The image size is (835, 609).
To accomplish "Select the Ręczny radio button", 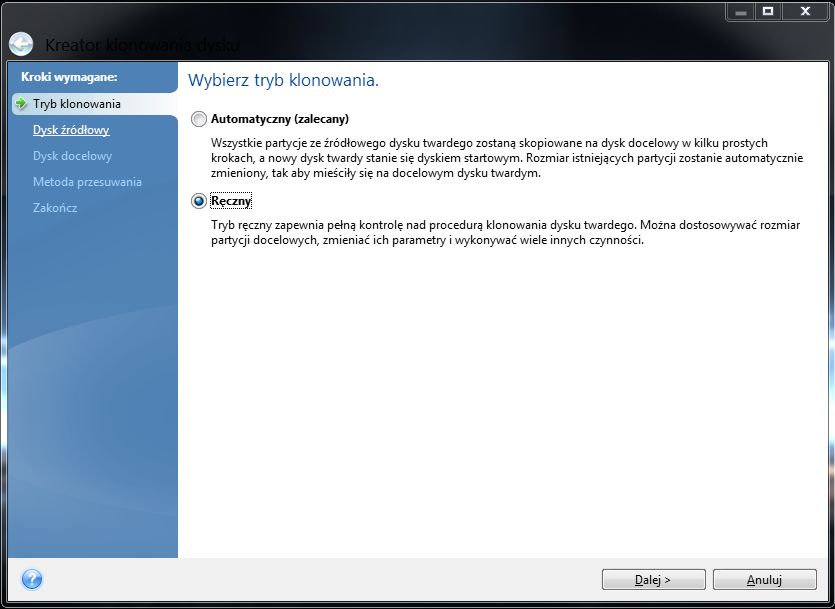I will point(199,201).
